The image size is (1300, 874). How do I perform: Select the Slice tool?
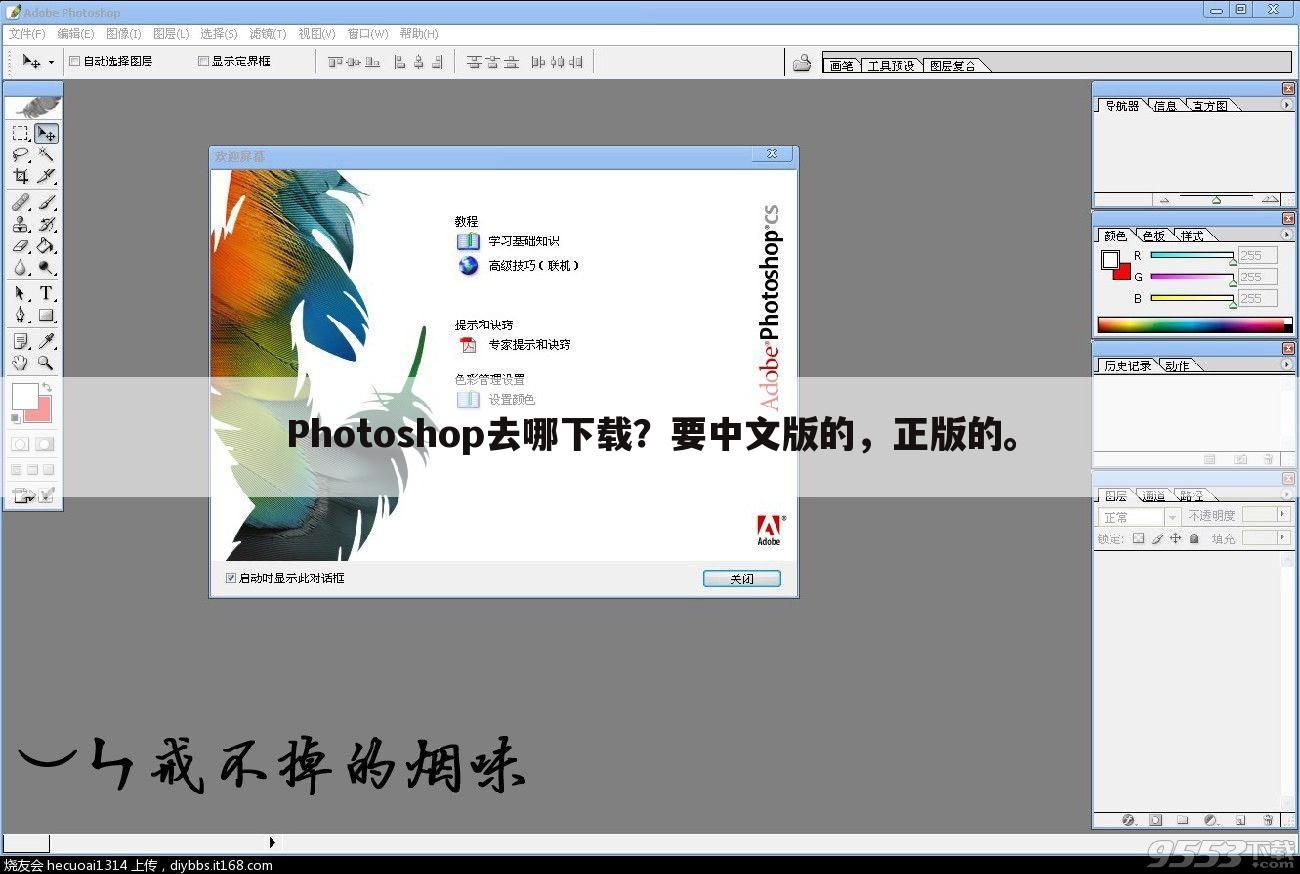coord(46,176)
